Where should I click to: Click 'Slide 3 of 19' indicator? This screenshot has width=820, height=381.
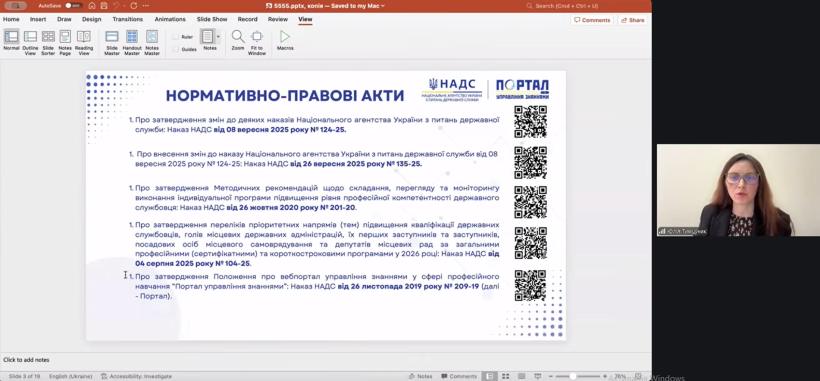(x=24, y=376)
